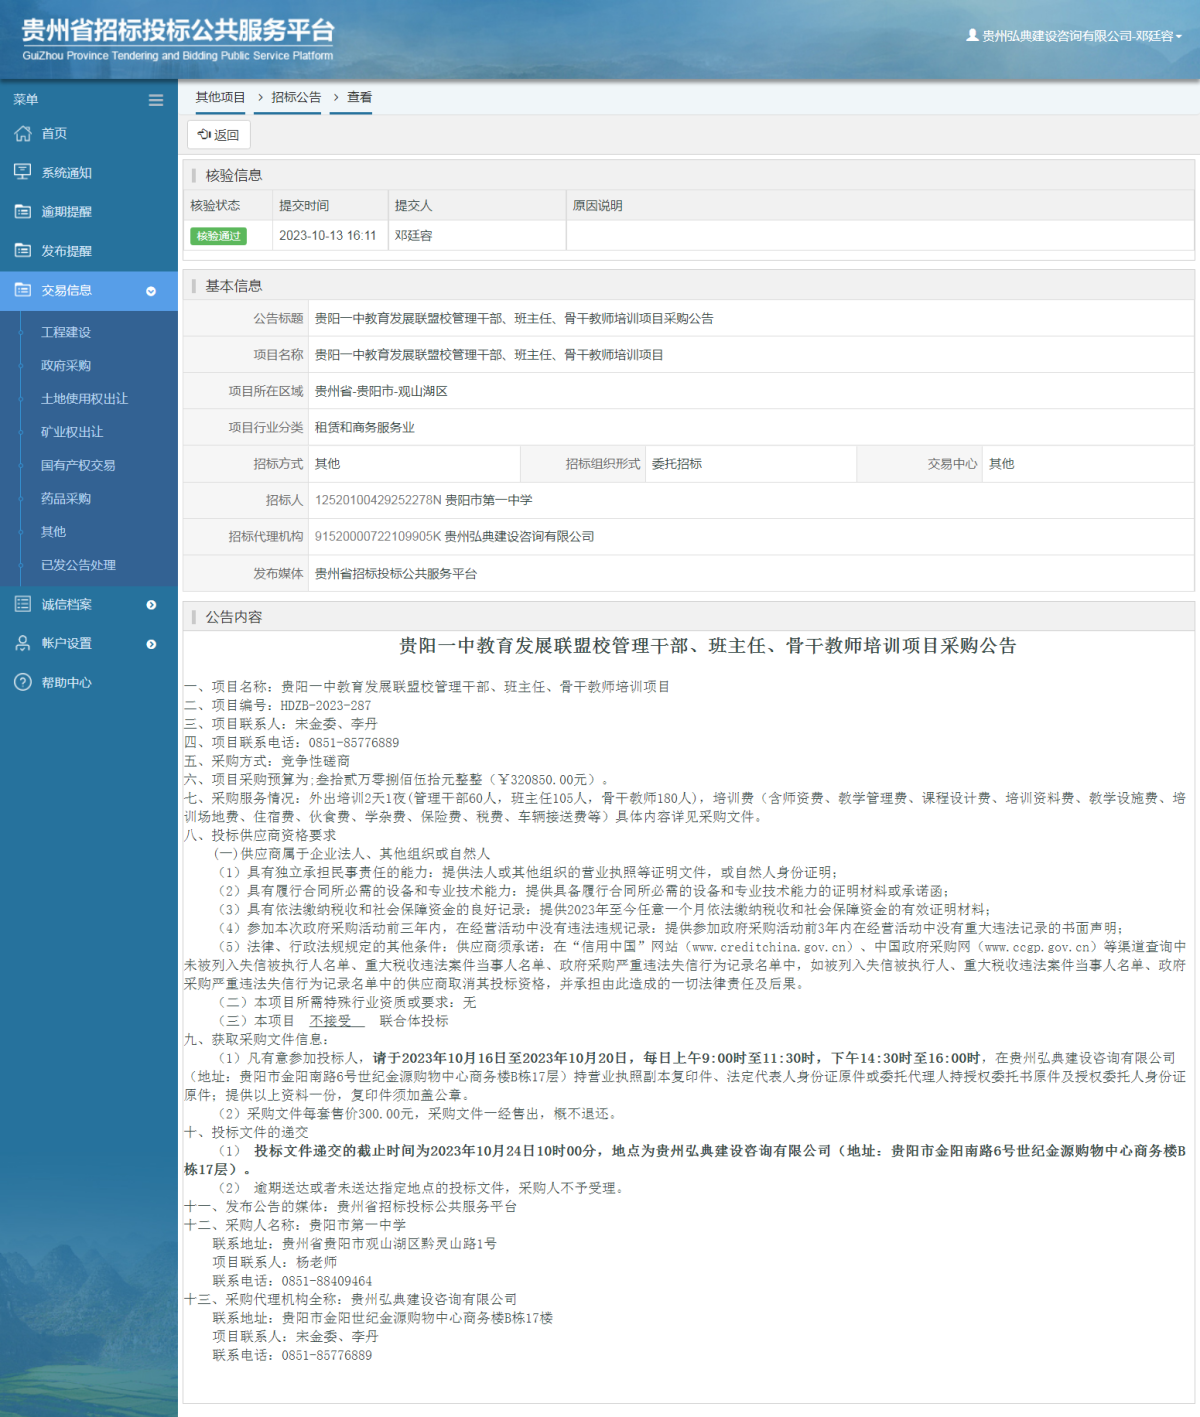Open 已发公告处理 in the sidebar
Image resolution: width=1200 pixels, height=1417 pixels.
(x=77, y=565)
